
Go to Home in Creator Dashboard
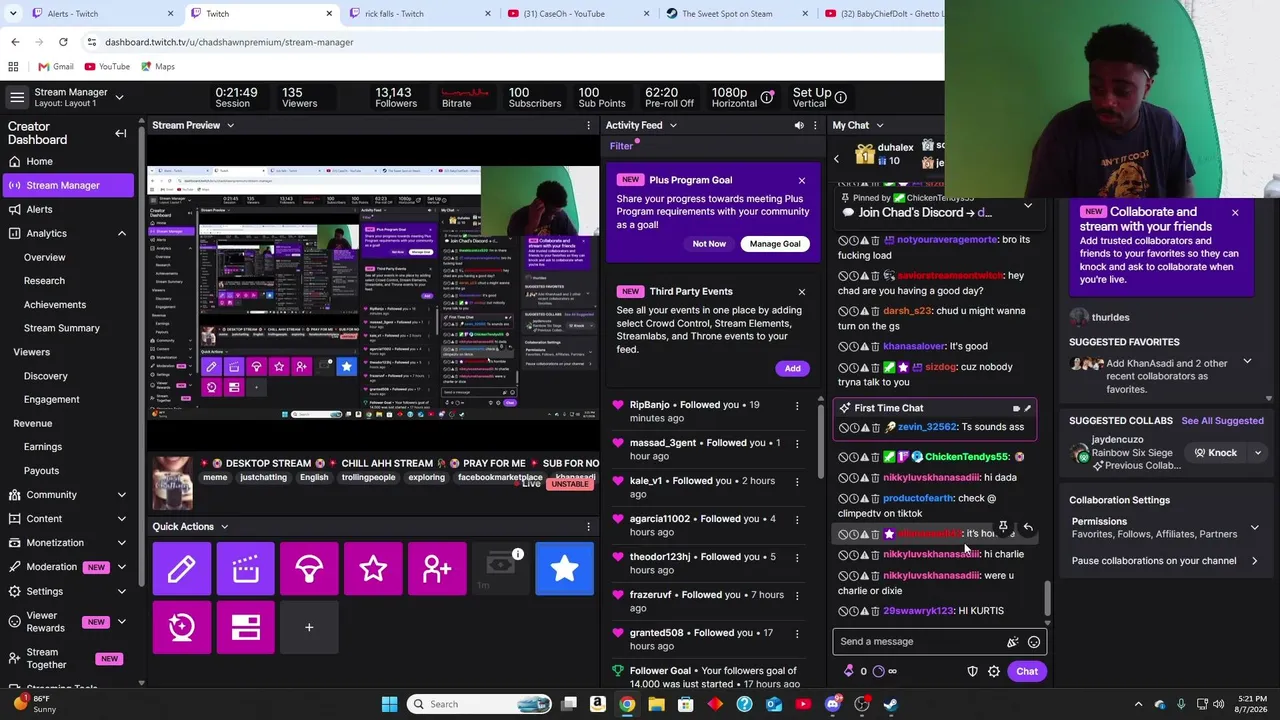click(x=67, y=161)
